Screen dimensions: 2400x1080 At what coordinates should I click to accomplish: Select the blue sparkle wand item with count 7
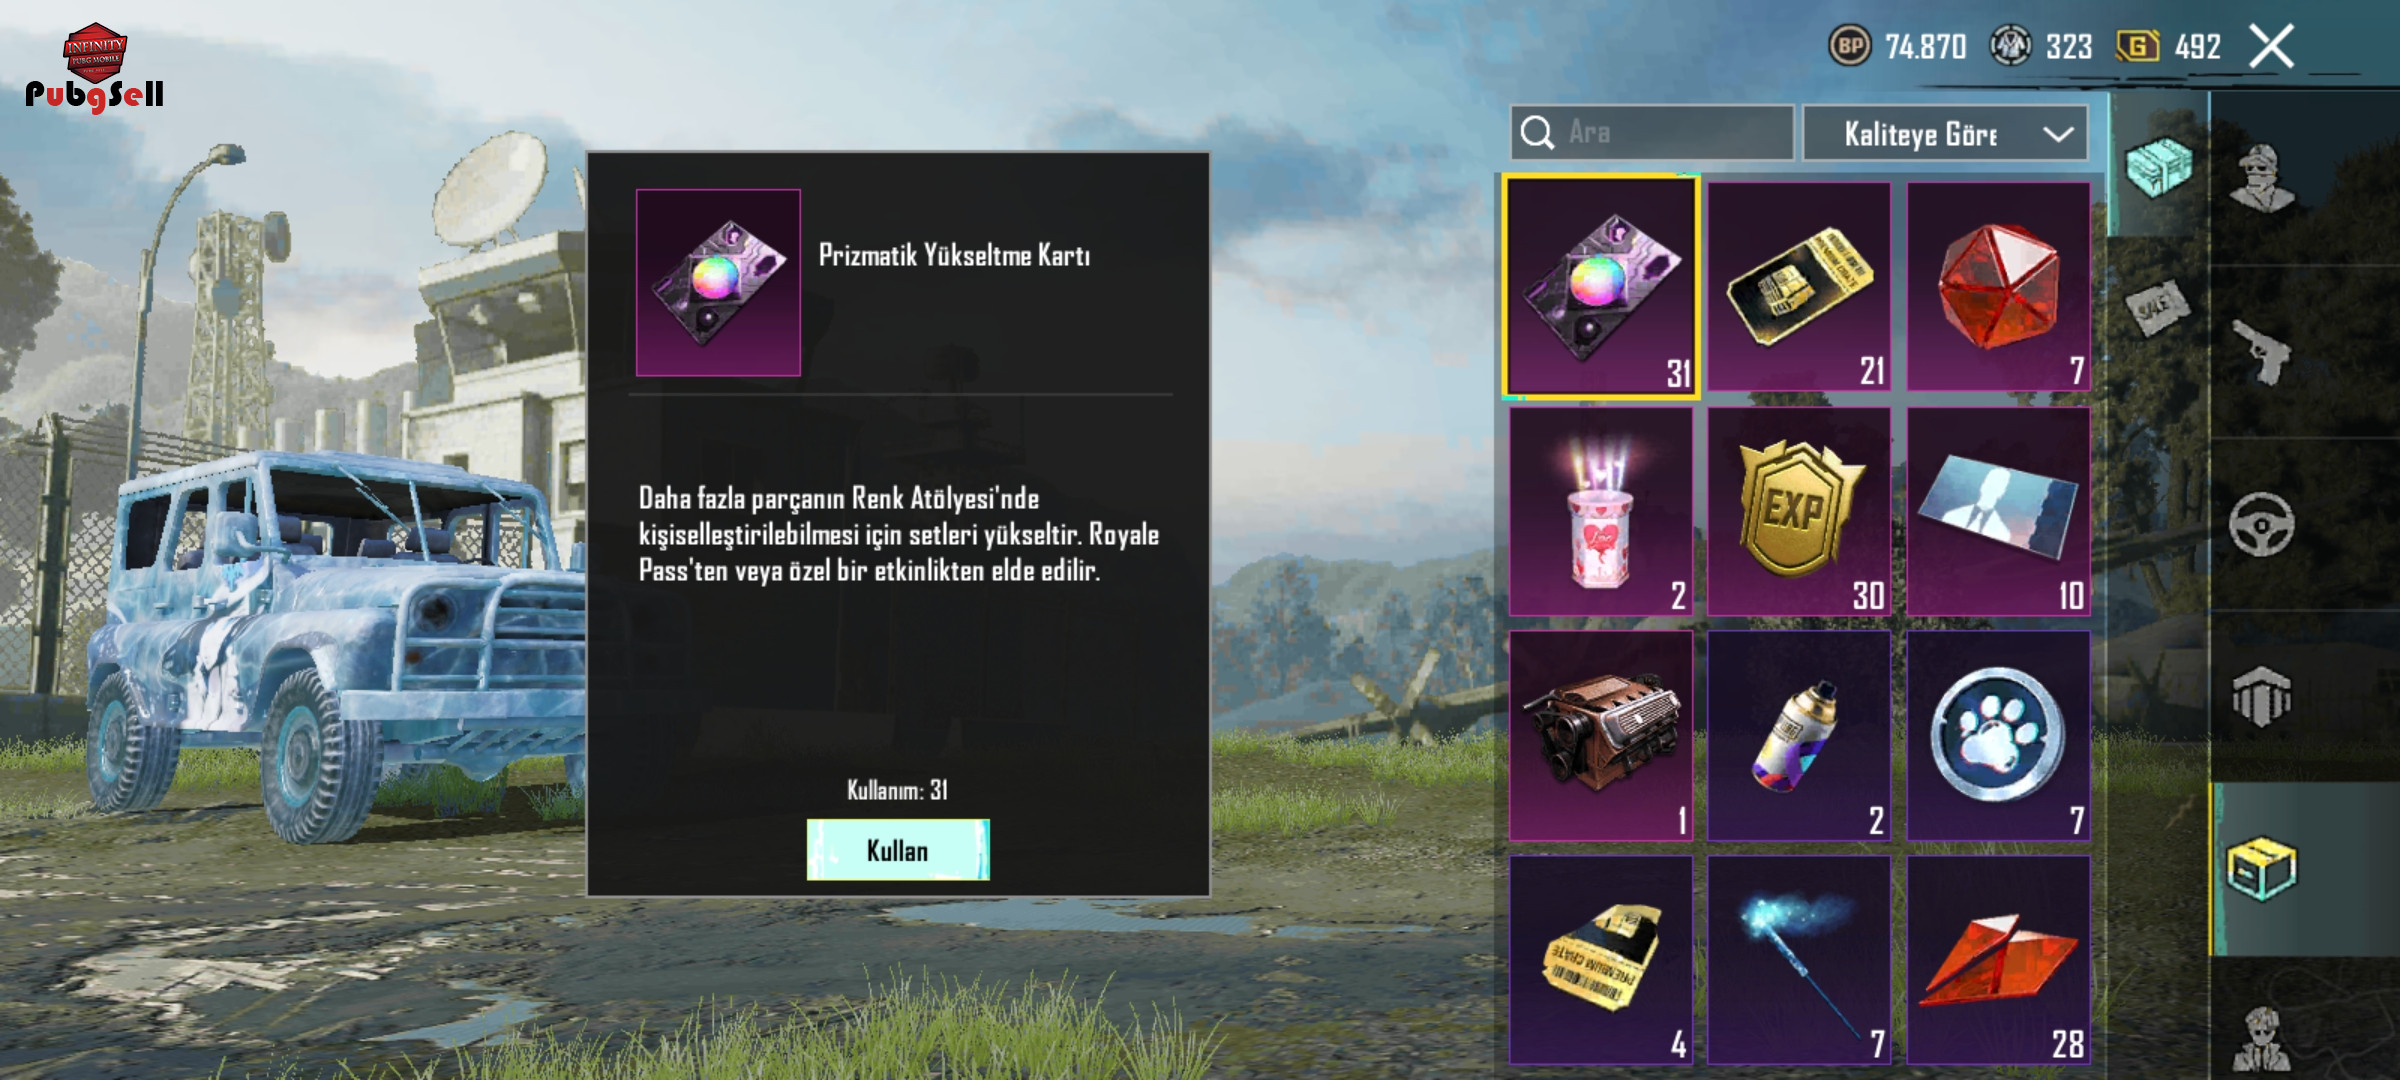pos(1799,959)
